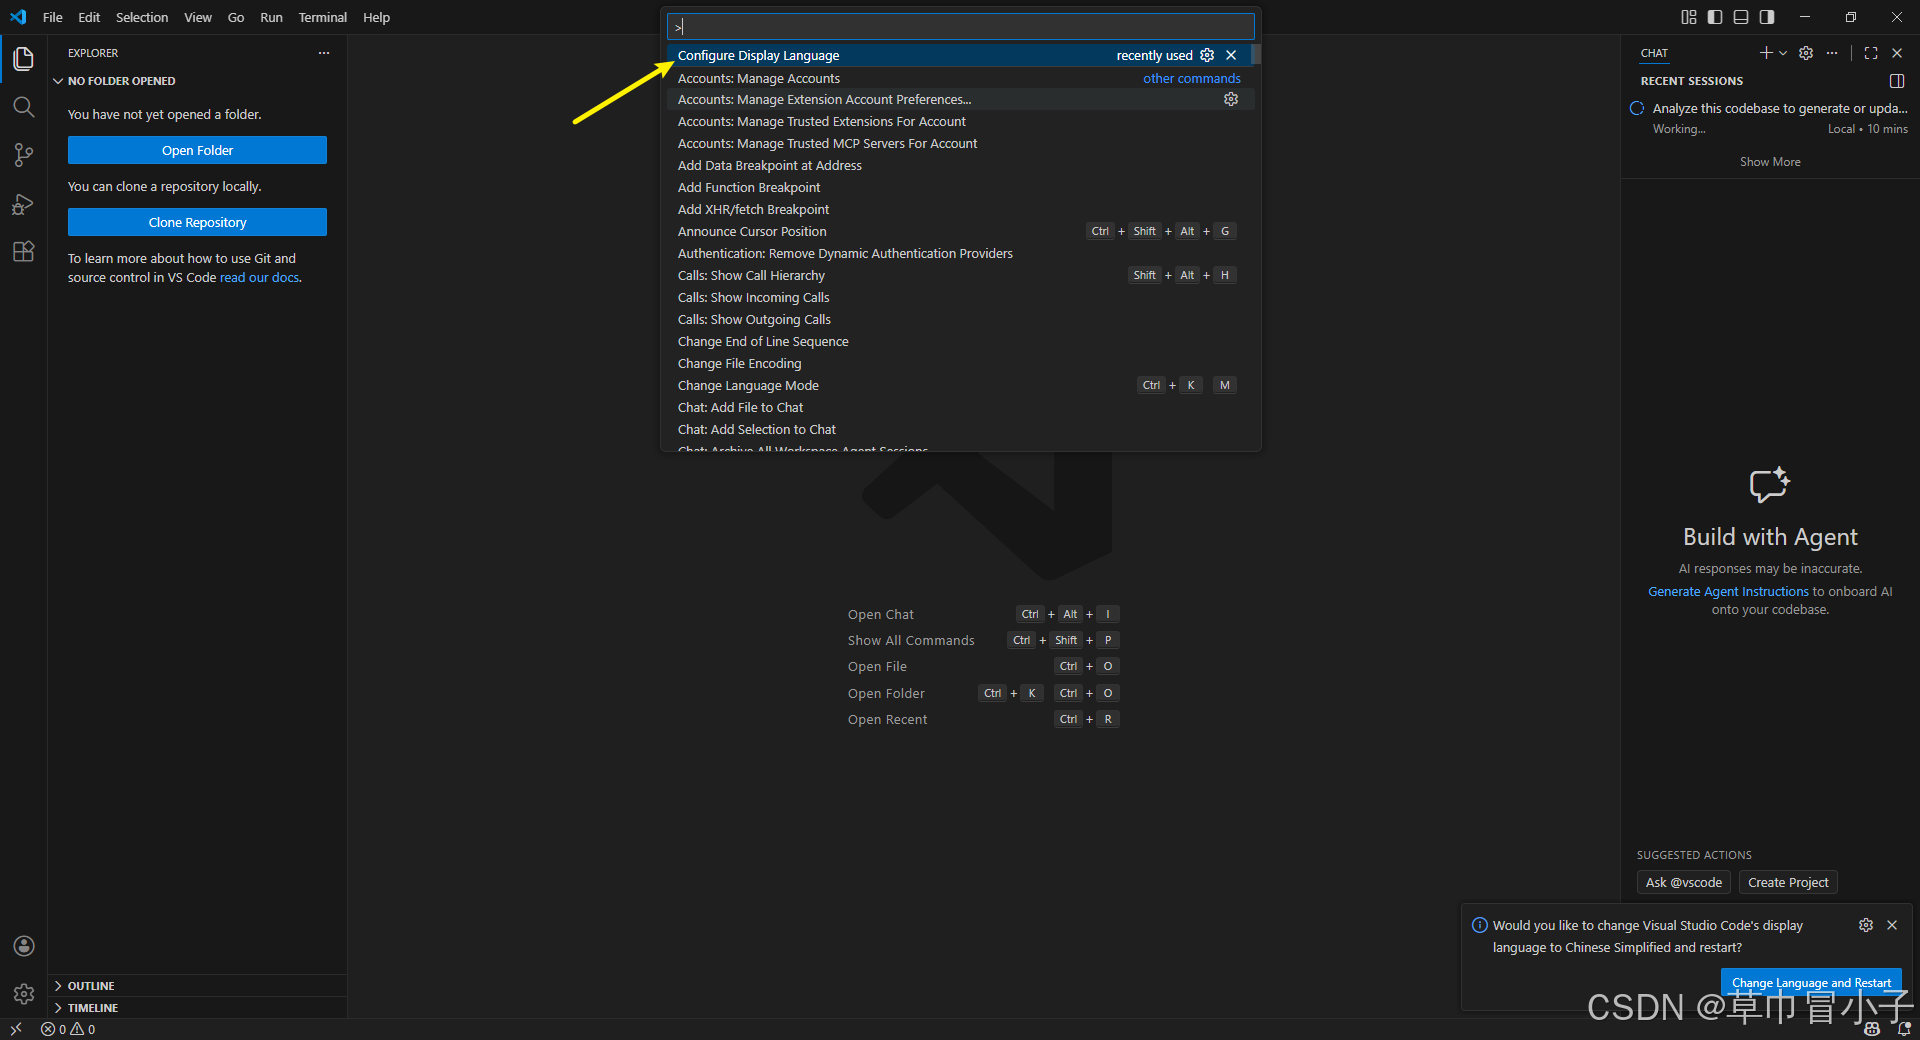Click the Open Folder button

point(197,150)
